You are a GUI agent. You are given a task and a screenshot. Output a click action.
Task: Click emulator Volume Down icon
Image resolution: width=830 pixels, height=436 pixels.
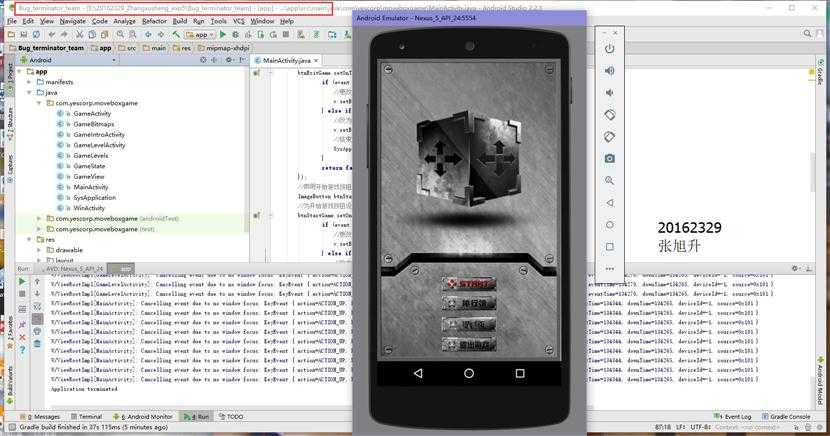tap(610, 93)
